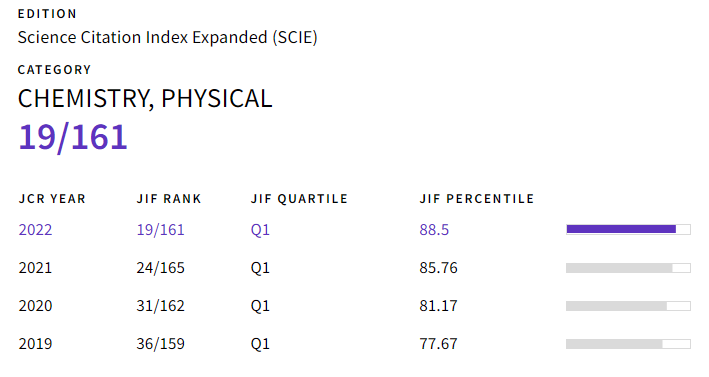Select the gray 2019 percentile bar
The image size is (709, 377).
pyautogui.click(x=628, y=344)
